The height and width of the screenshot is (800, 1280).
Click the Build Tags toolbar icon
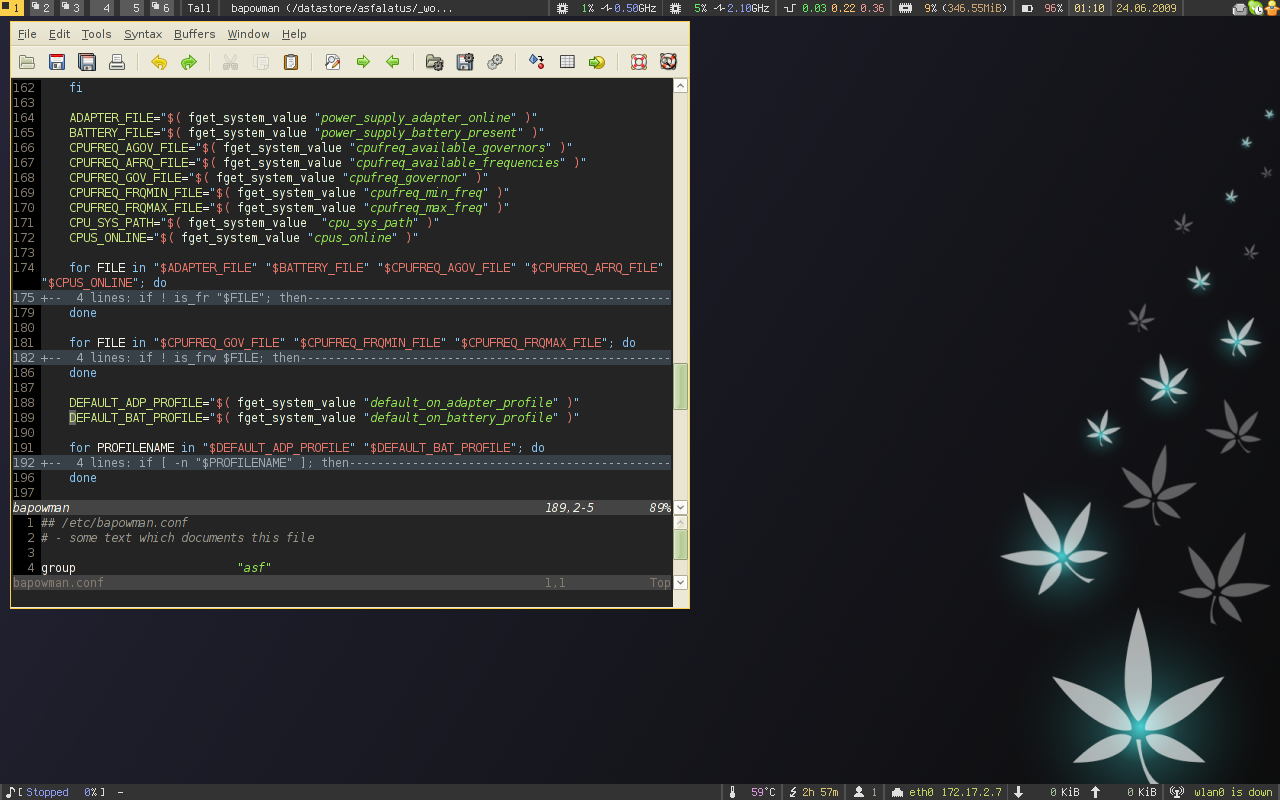click(x=567, y=62)
